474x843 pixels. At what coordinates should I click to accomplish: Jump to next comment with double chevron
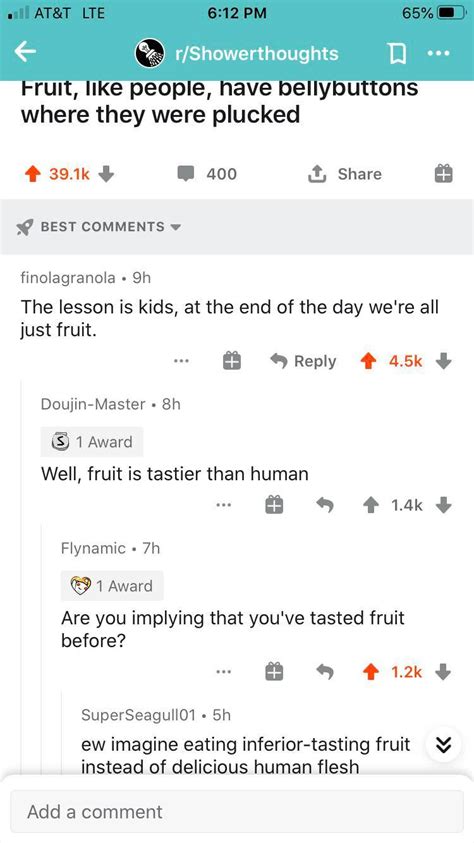coord(443,745)
